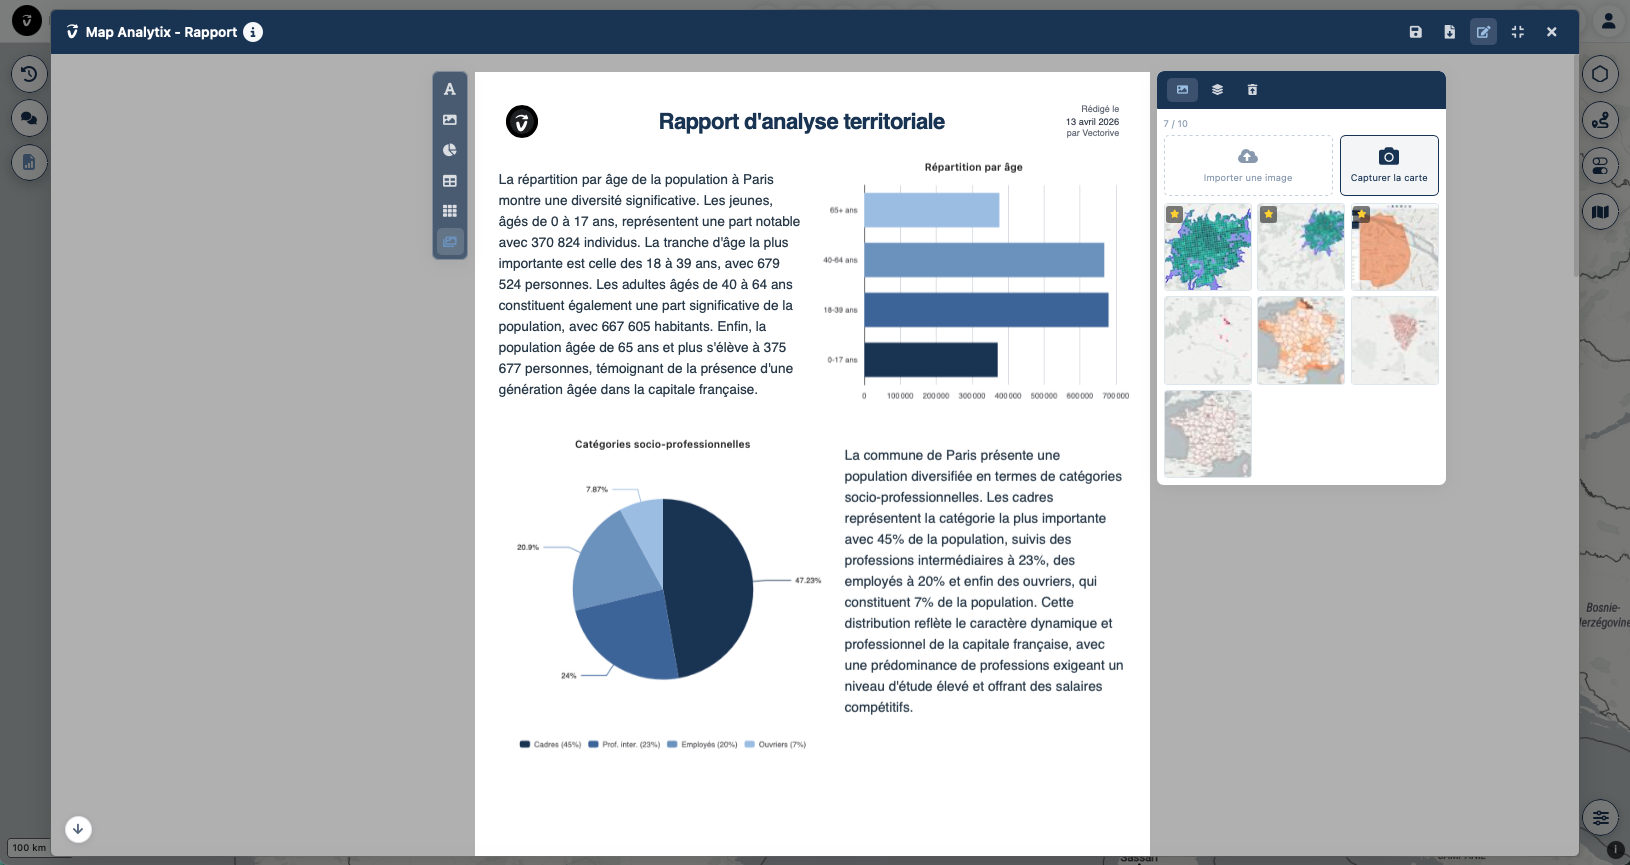Viewport: 1630px width, 865px height.
Task: Toggle star on second teal map thumbnail
Action: (x=1268, y=214)
